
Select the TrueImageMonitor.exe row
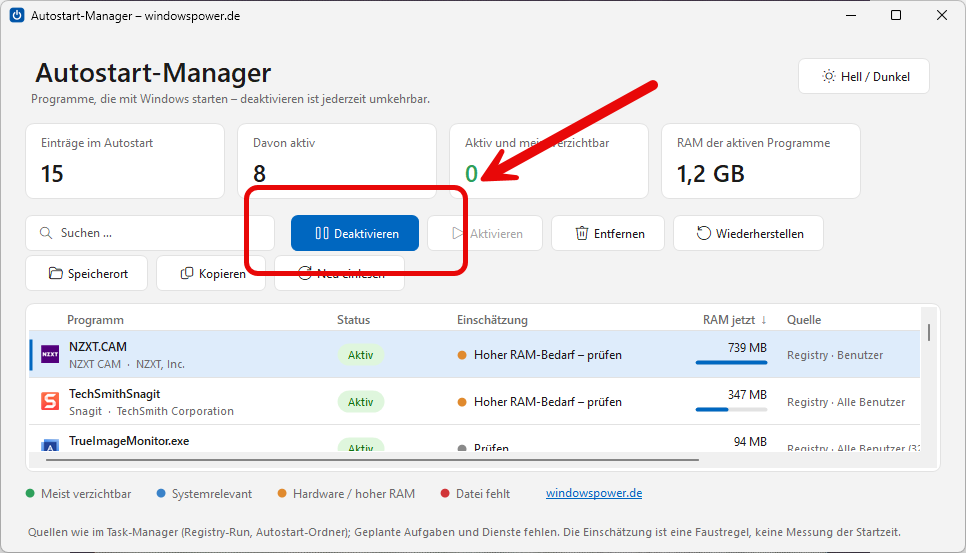pyautogui.click(x=474, y=438)
